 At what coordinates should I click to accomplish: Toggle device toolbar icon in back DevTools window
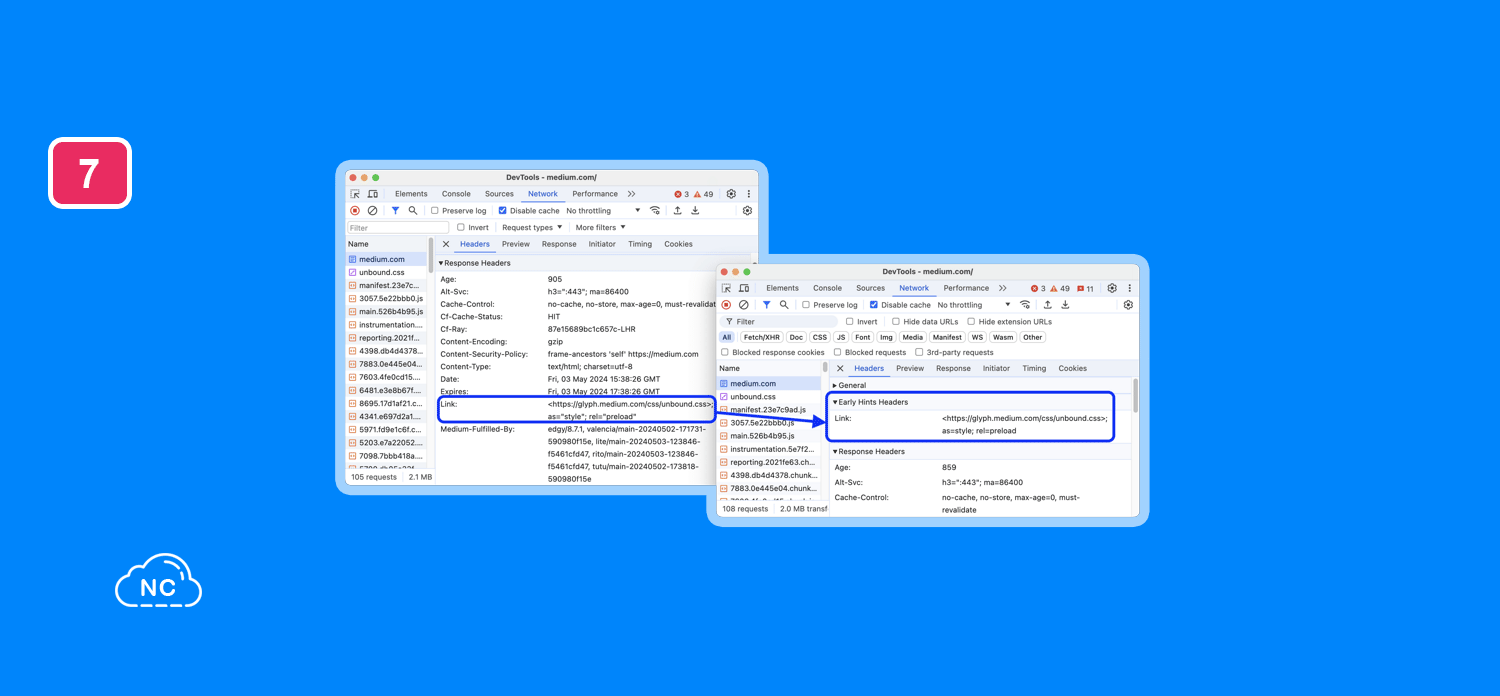tap(372, 194)
